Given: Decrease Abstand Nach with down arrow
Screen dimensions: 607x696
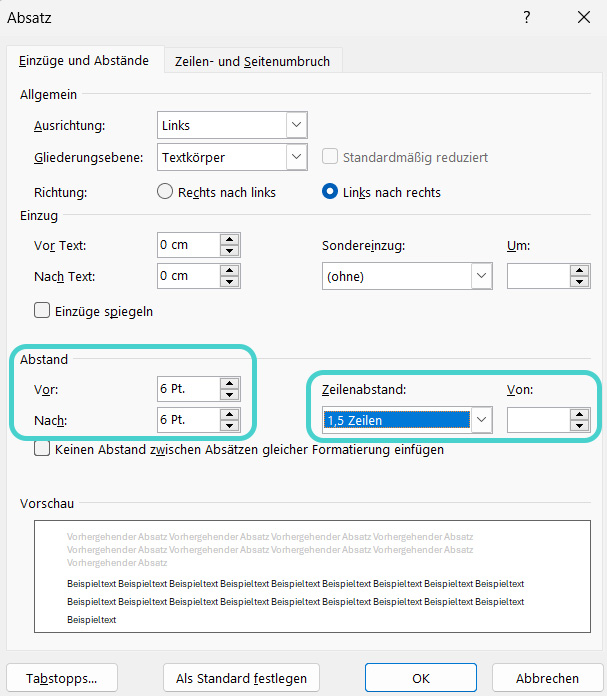Looking at the screenshot, I should [230, 426].
